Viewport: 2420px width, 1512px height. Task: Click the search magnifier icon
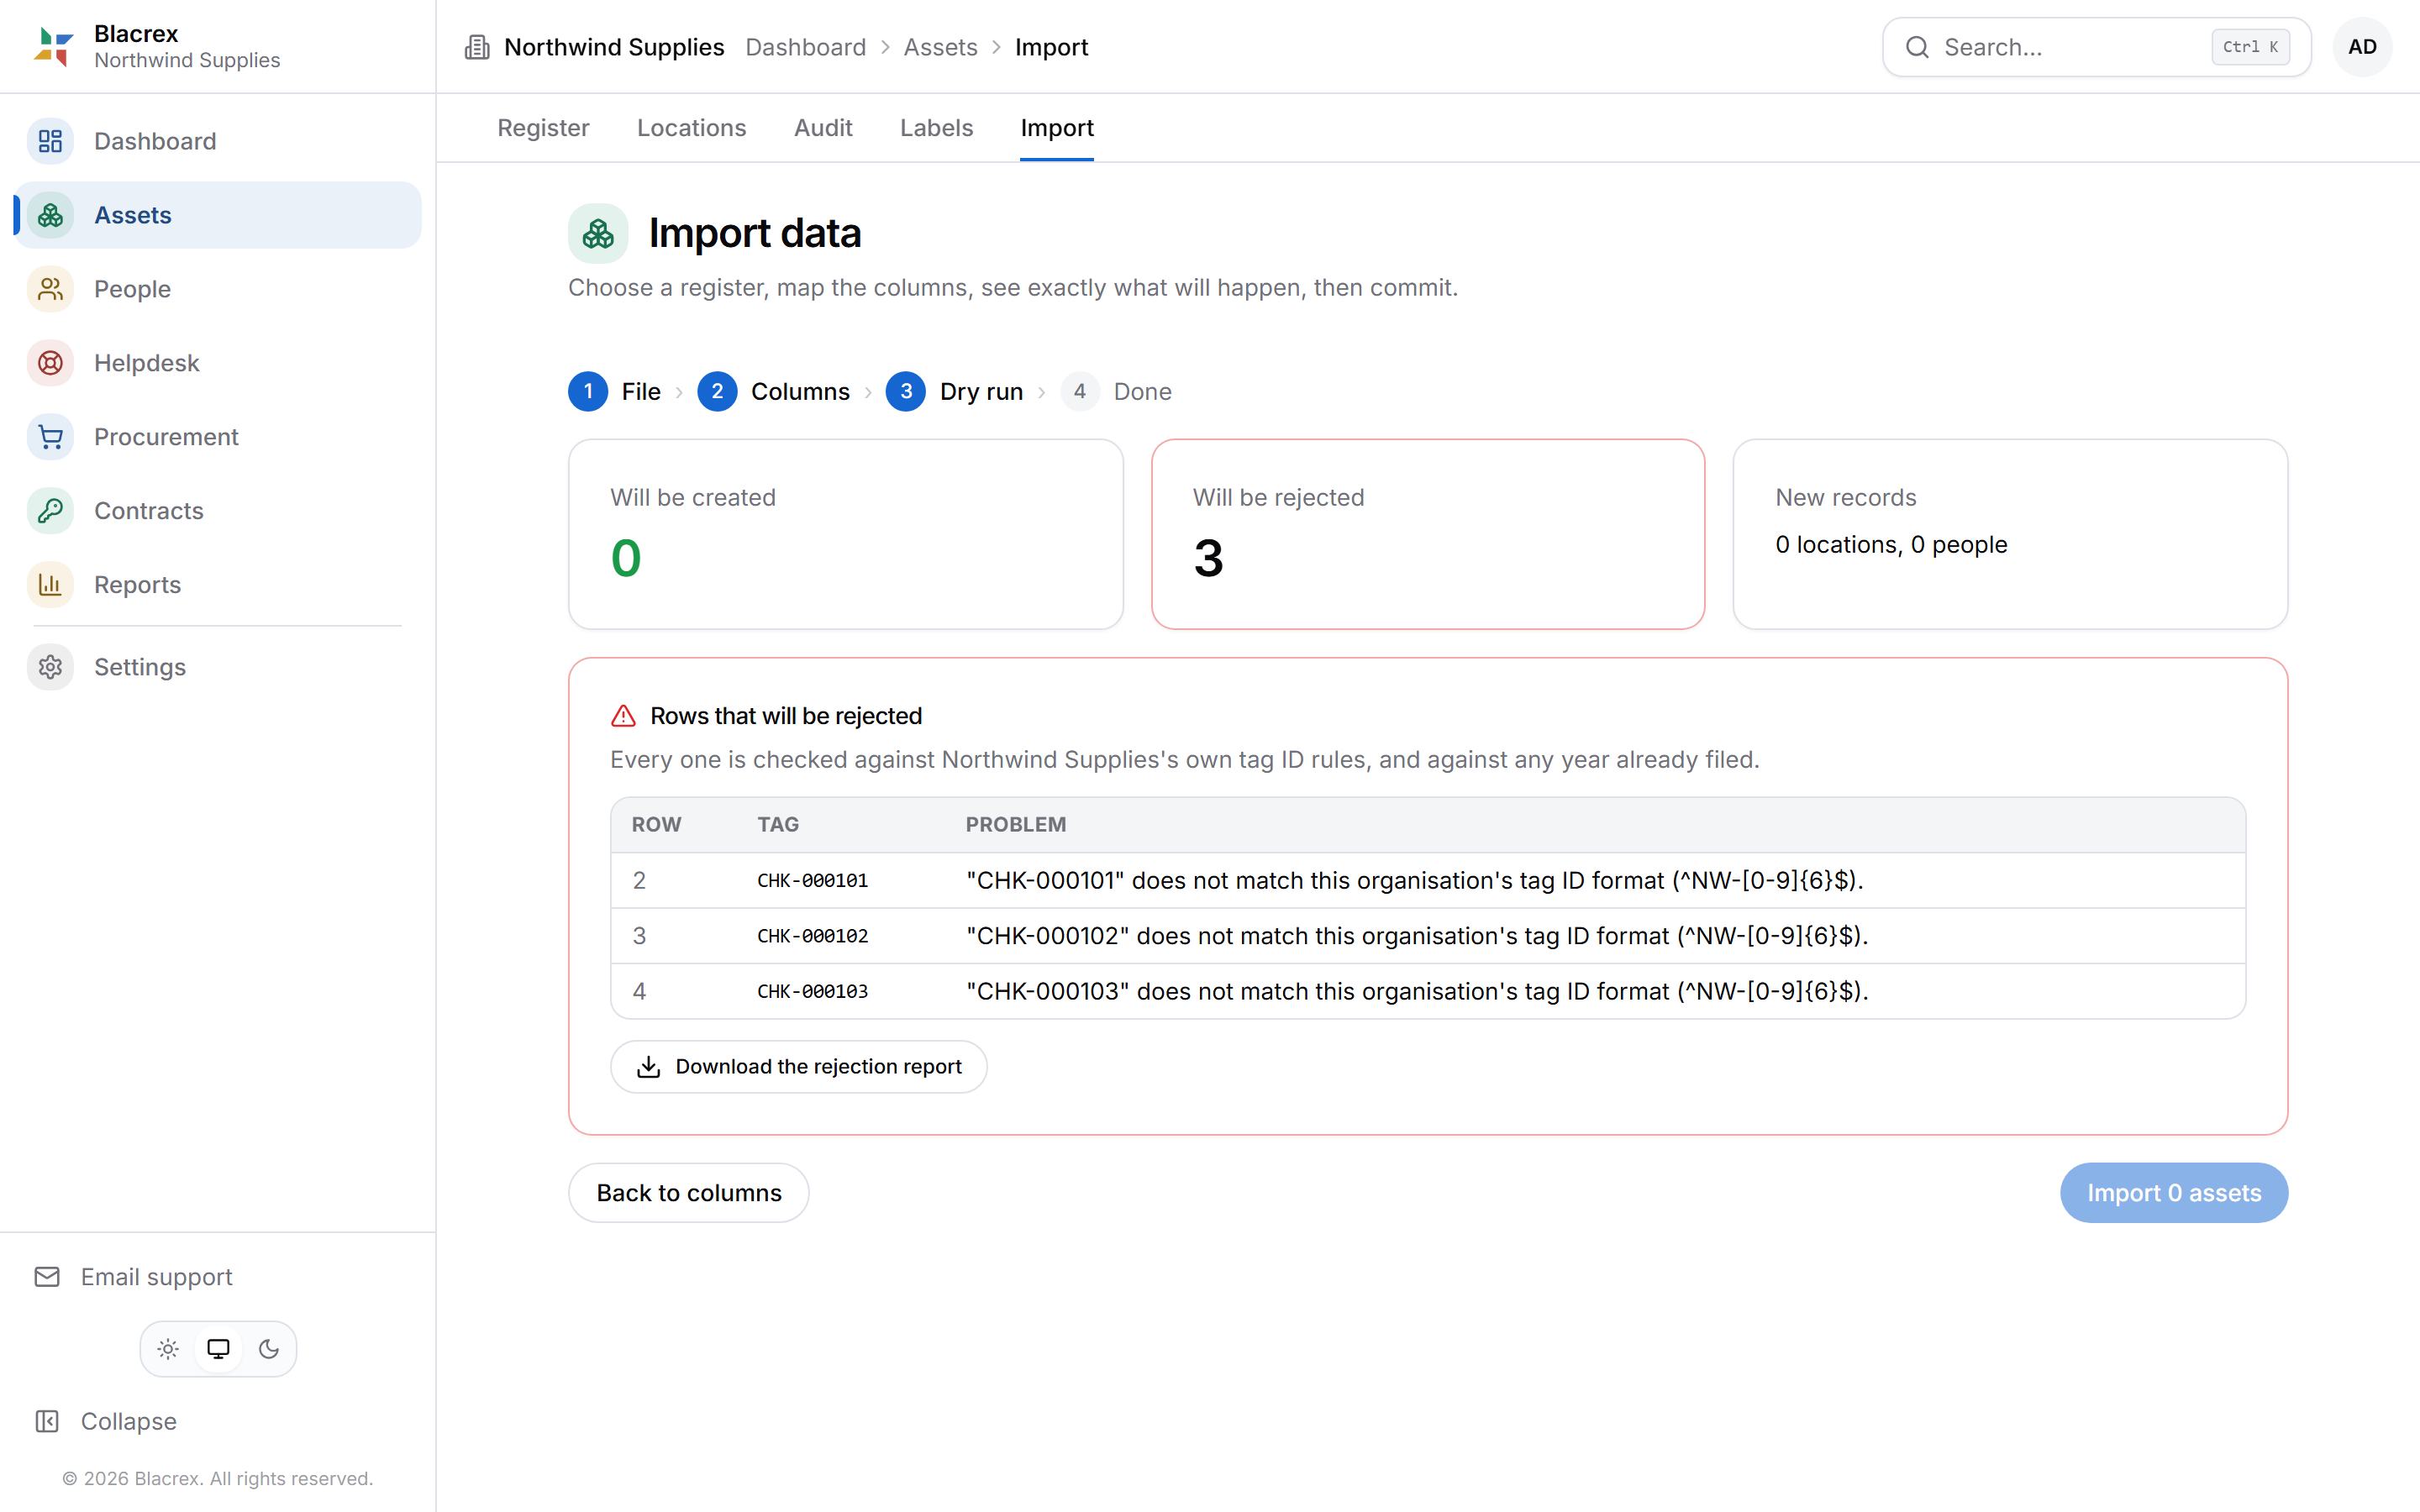(1917, 47)
